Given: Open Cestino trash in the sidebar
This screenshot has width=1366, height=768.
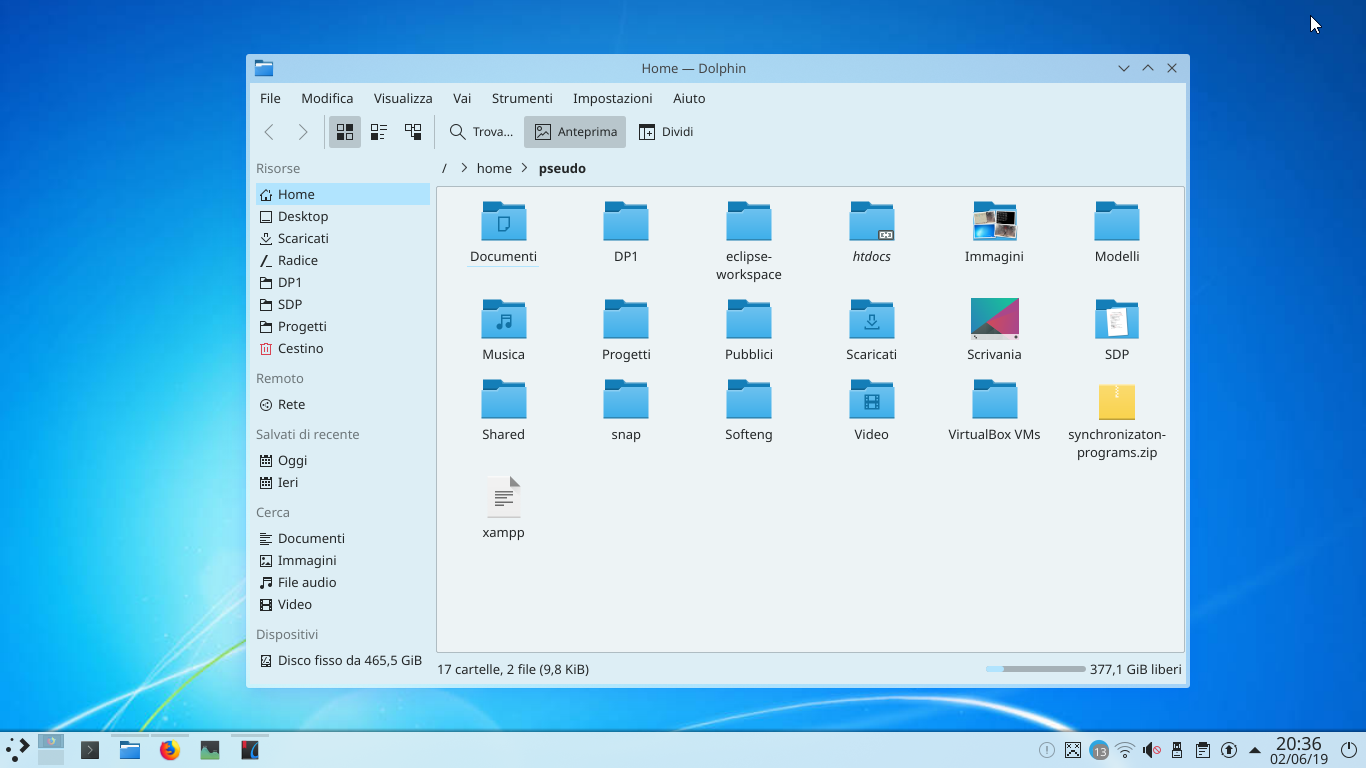Looking at the screenshot, I should pyautogui.click(x=343, y=348).
